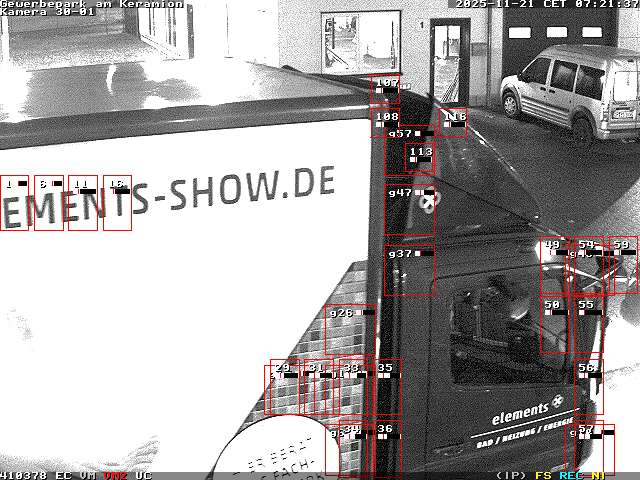Select detection box 55
Screen dimensions: 640x480
[x=589, y=325]
